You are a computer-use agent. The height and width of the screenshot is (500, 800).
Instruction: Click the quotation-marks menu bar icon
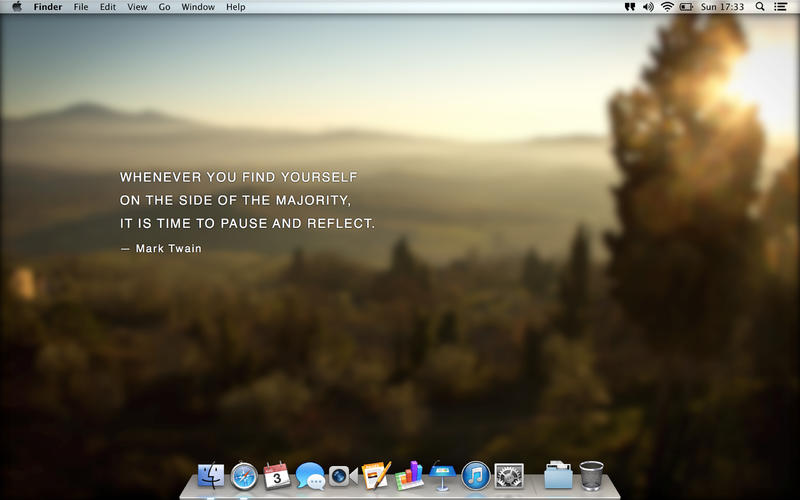[x=630, y=7]
